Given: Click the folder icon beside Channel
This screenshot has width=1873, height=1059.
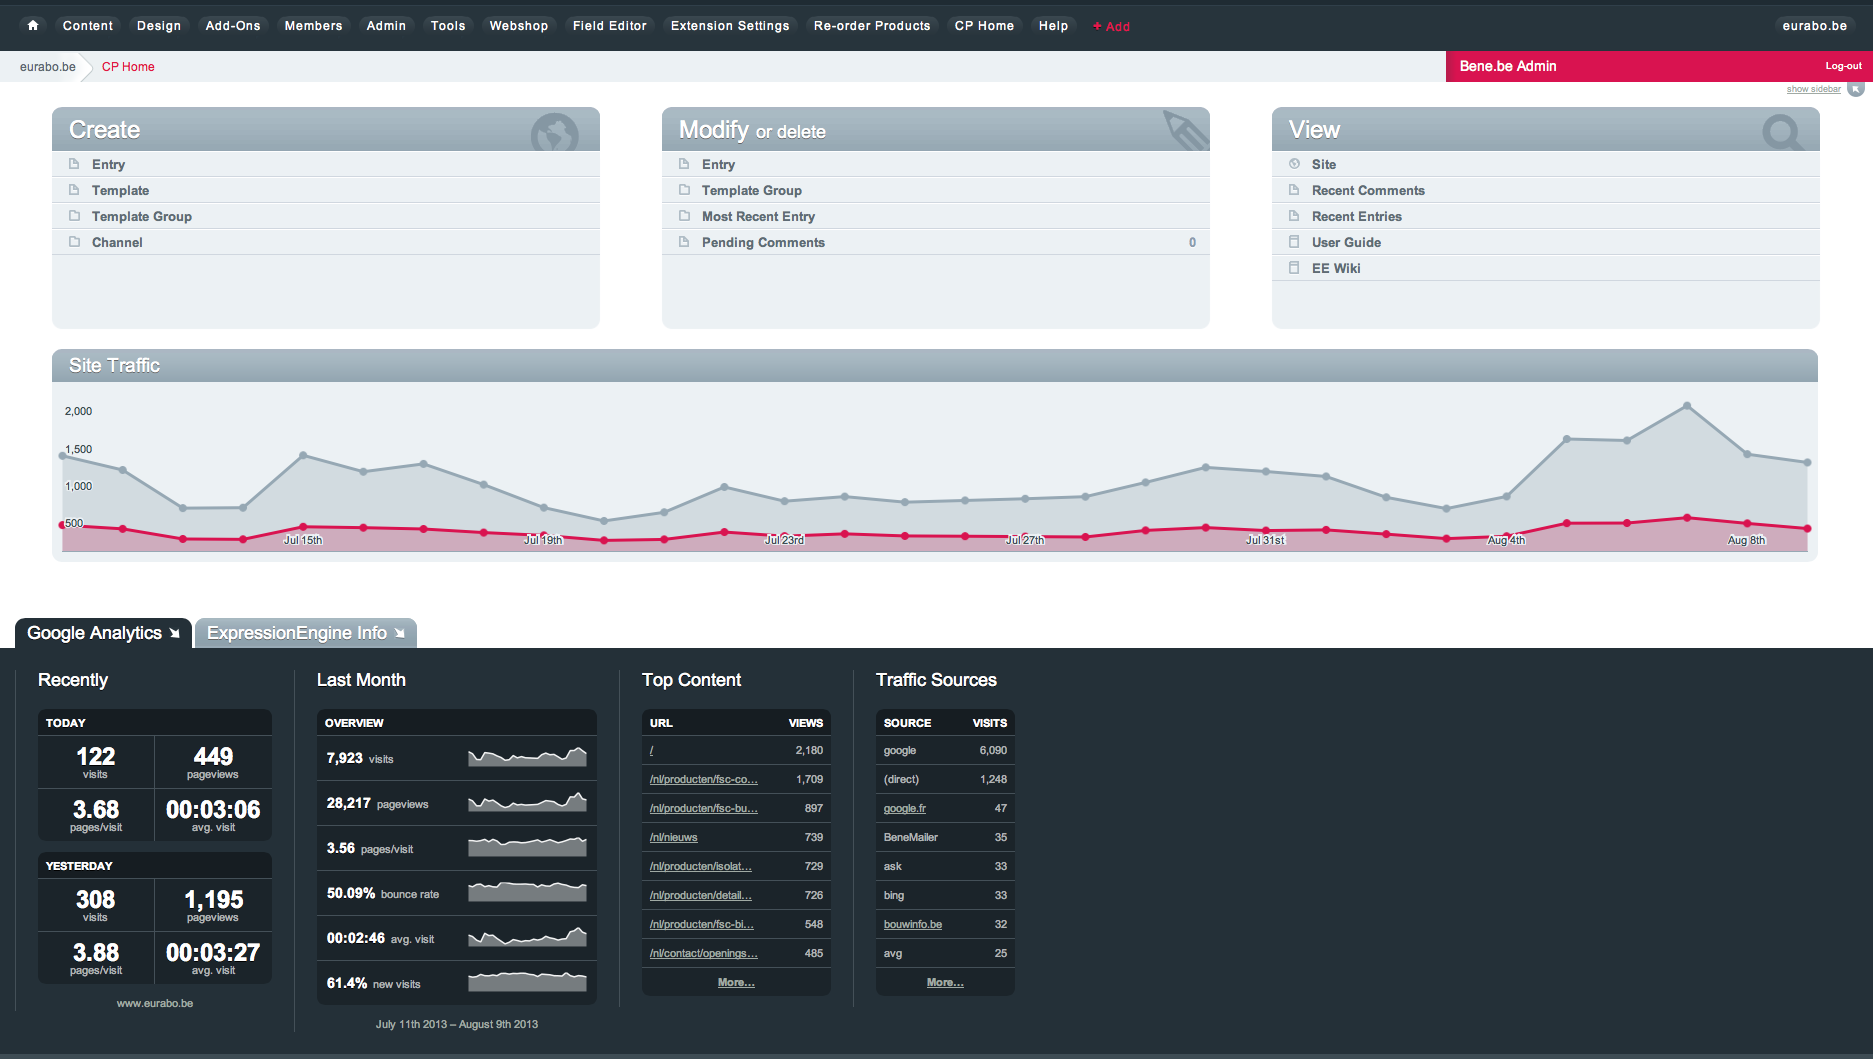Looking at the screenshot, I should coord(74,242).
